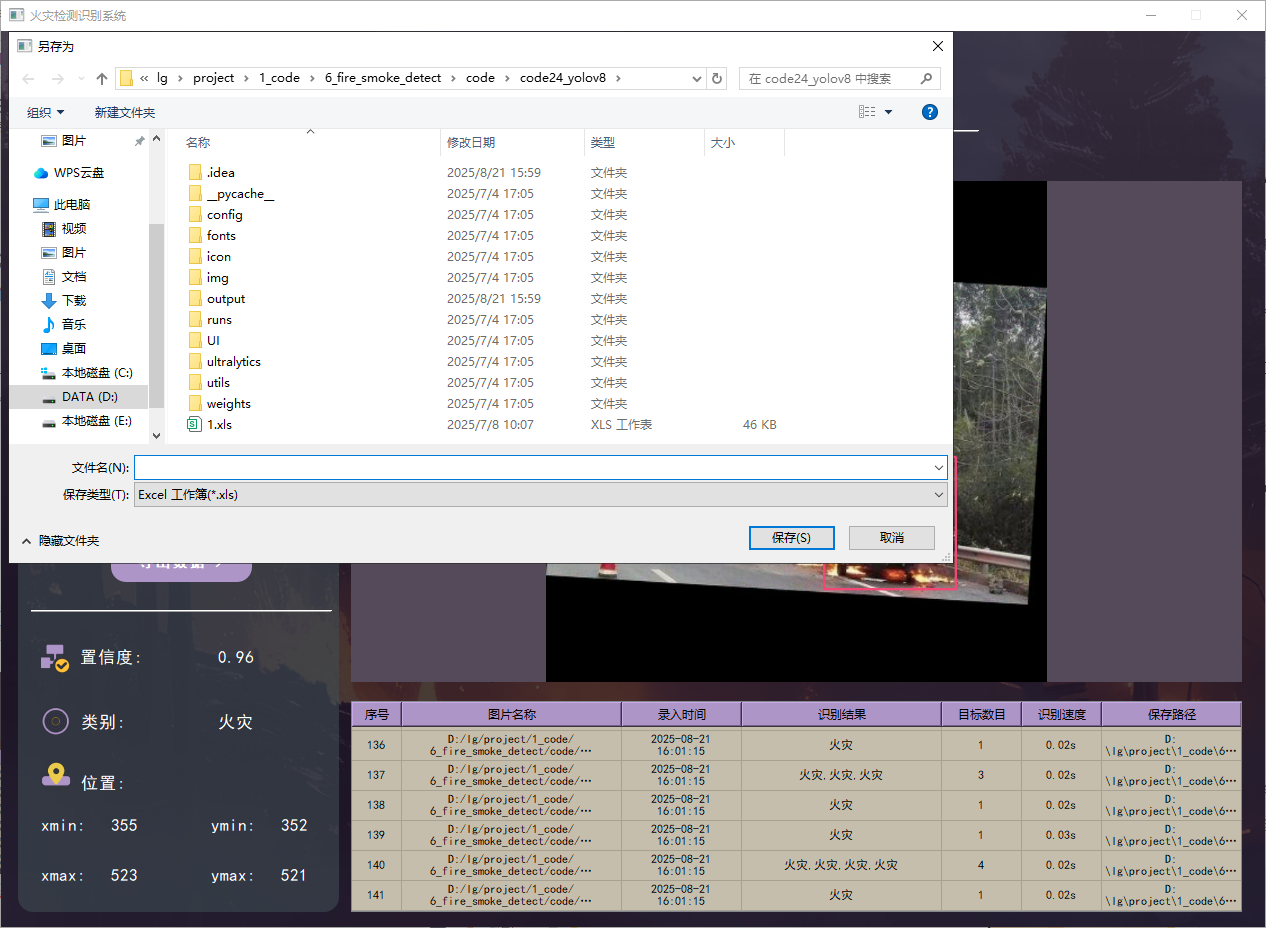Sort files by 类型 column
Viewport: 1266px width, 928px height.
point(603,143)
